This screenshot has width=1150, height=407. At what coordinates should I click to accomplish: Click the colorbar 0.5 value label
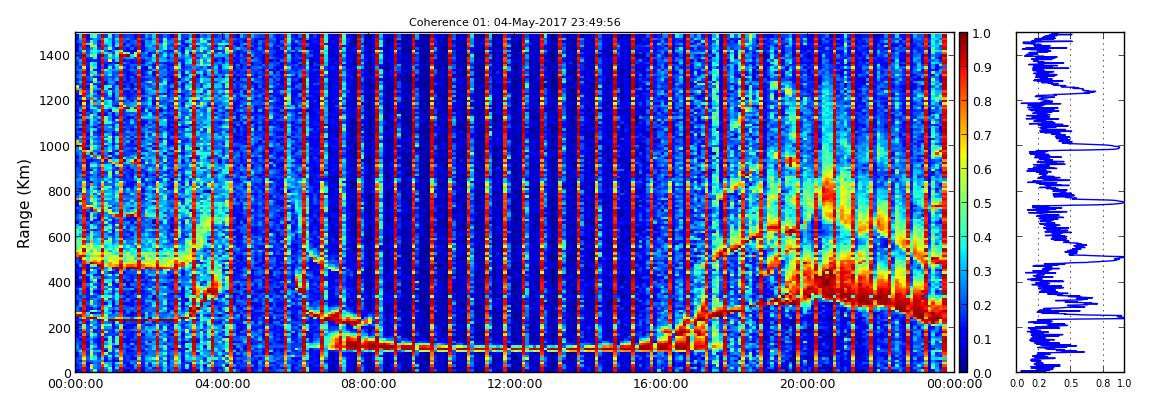point(980,203)
